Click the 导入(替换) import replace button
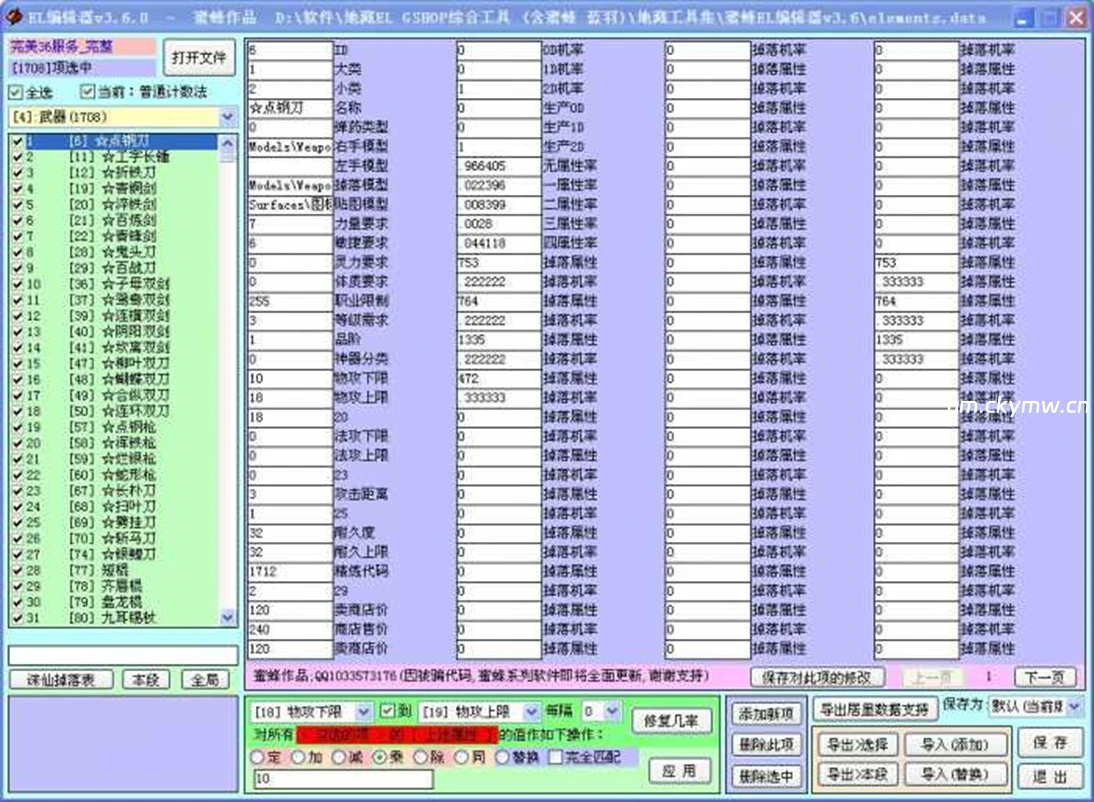1094x802 pixels. (x=955, y=773)
